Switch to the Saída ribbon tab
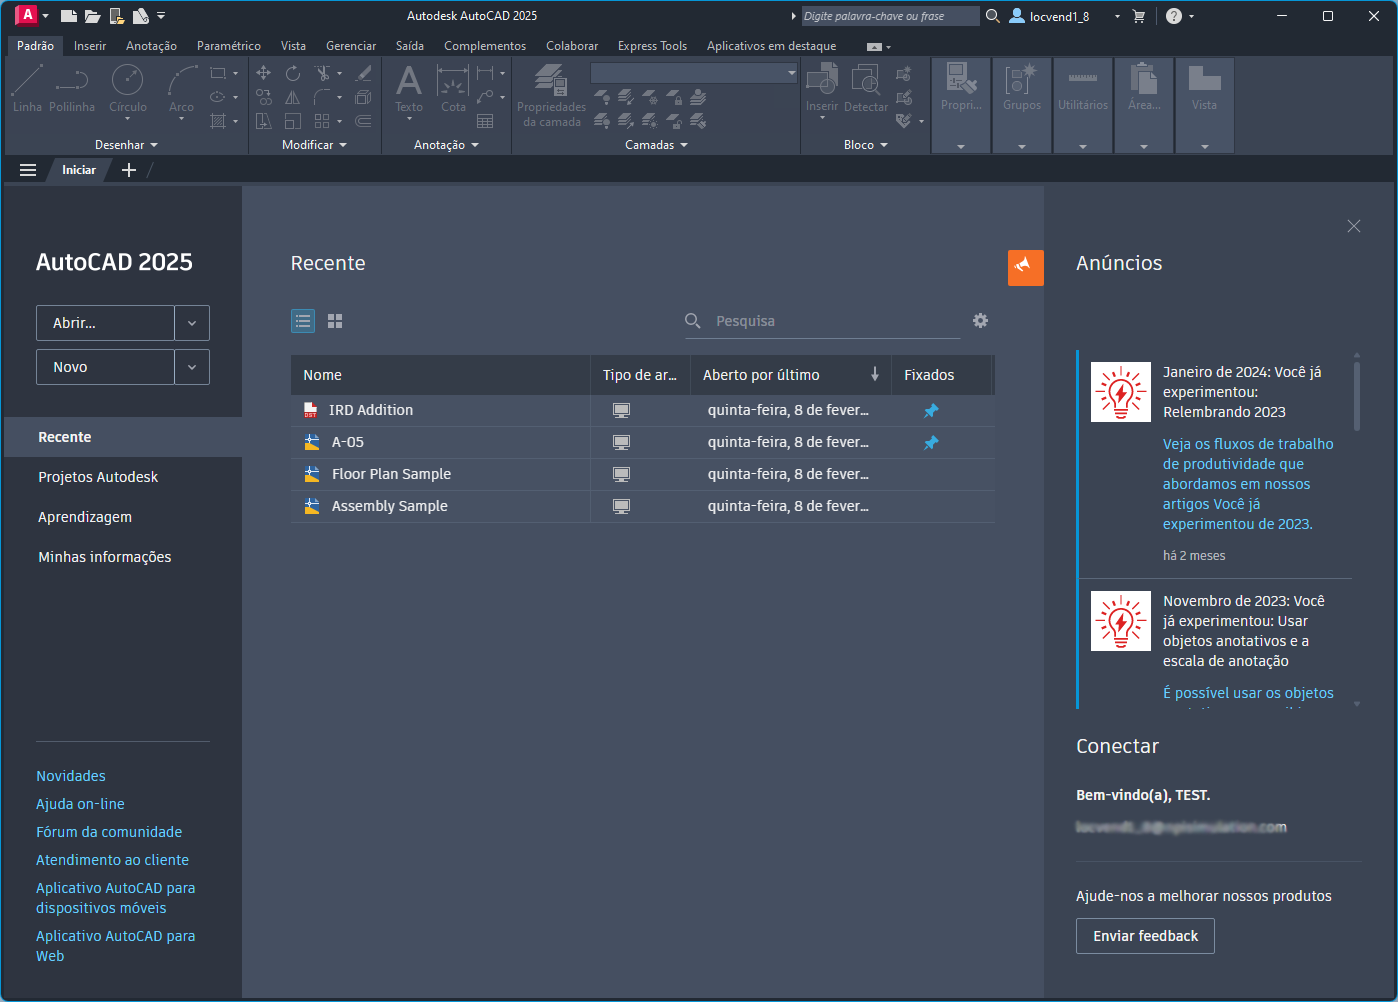This screenshot has height=1002, width=1398. coord(410,46)
